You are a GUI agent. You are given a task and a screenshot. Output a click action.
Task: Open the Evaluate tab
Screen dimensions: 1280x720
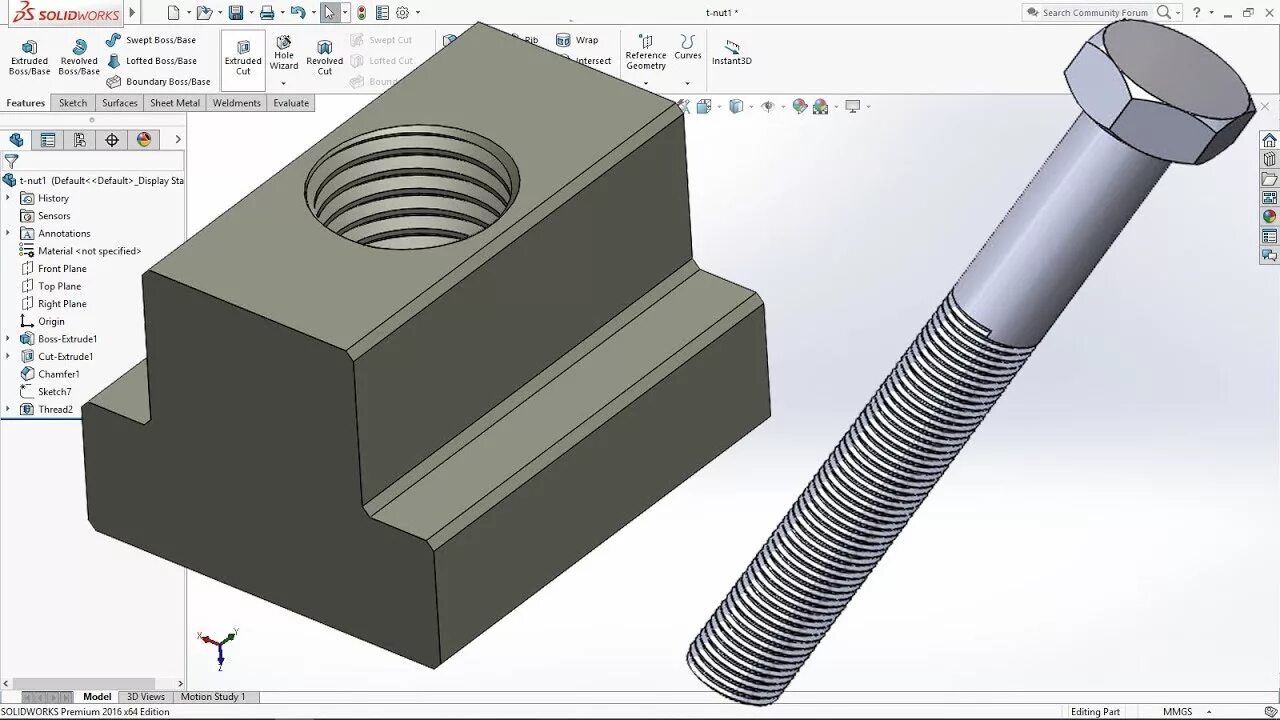[291, 103]
